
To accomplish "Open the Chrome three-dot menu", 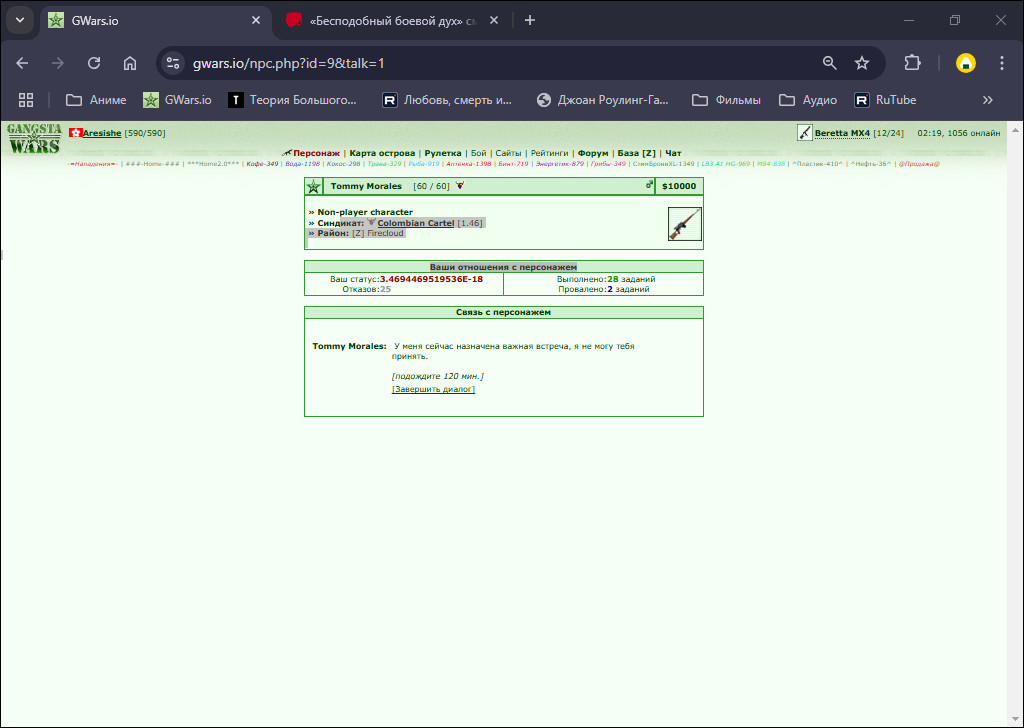I will click(x=1002, y=63).
